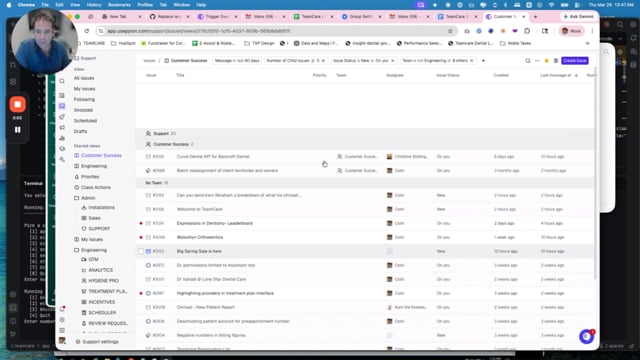Click the highlighted support inbox rail icon

click(x=62, y=106)
